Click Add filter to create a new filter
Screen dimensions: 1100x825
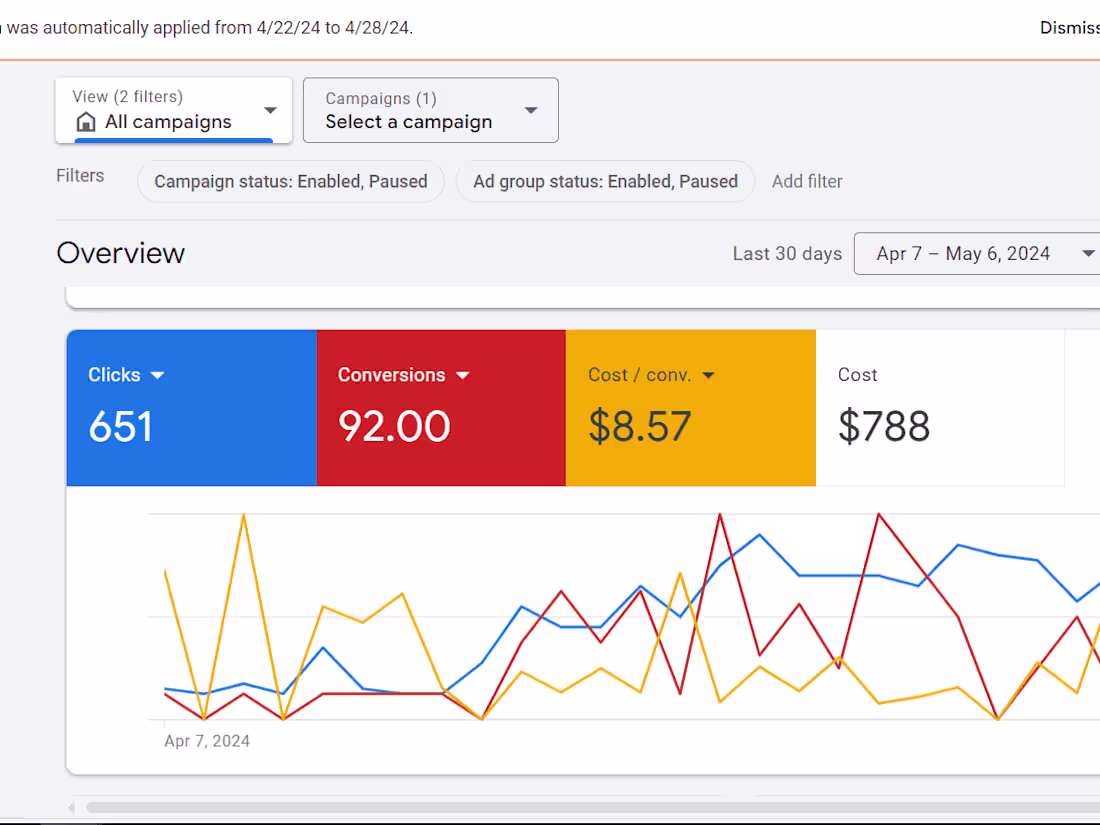pos(807,181)
